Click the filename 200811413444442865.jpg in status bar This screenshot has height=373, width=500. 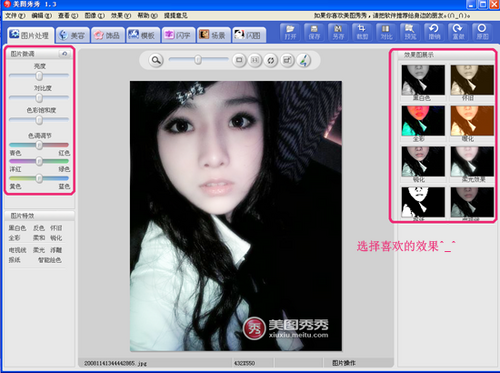click(115, 363)
